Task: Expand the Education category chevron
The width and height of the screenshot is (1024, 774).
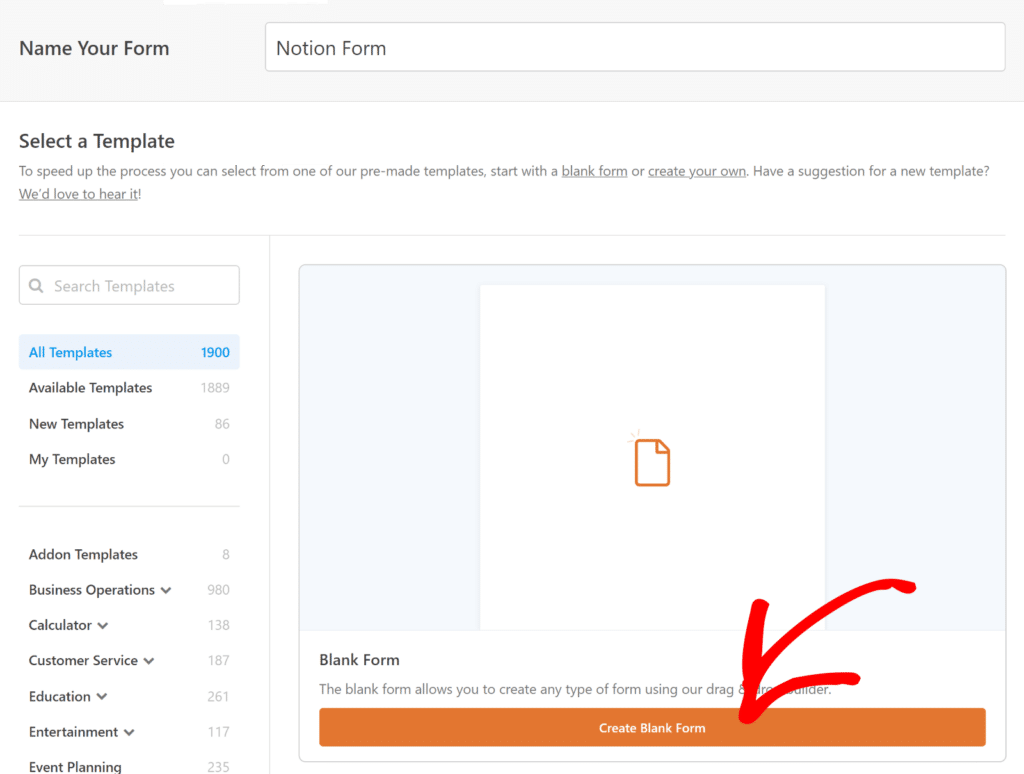Action: [x=101, y=696]
